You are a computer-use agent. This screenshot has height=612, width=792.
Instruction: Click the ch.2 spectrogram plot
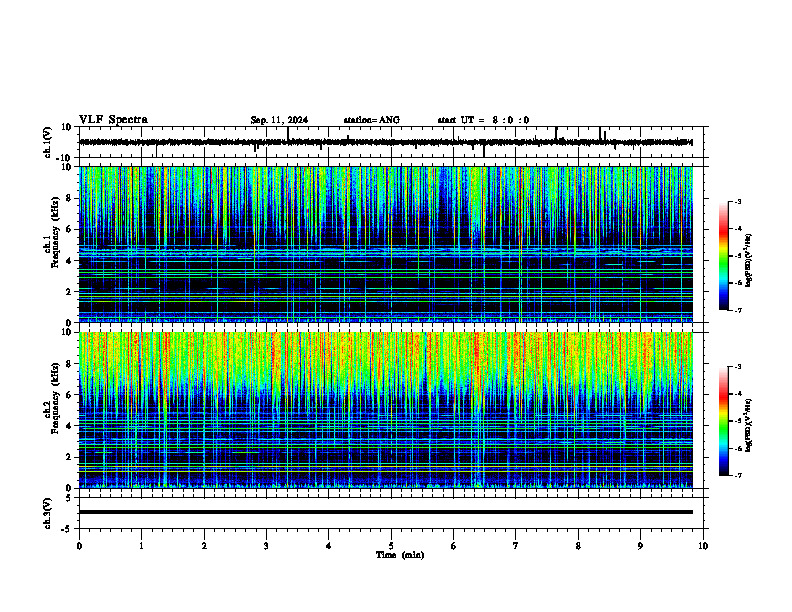pos(386,410)
